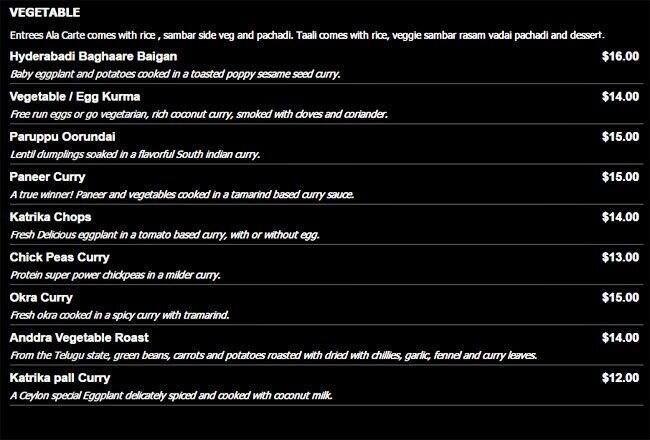Screen dimensions: 650x440
Task: Open the Anddra Vegetable Roast item
Action: [80, 337]
